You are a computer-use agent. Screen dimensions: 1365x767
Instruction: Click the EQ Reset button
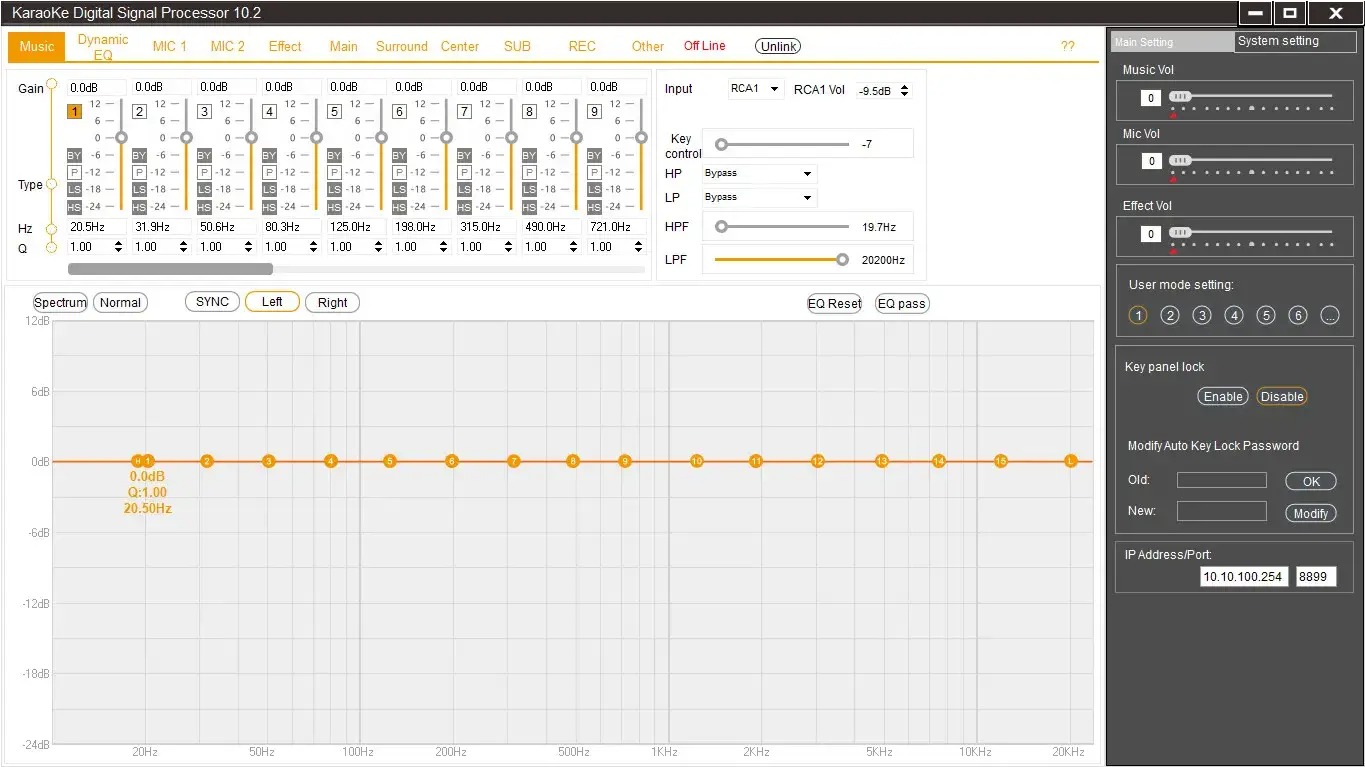click(x=835, y=303)
